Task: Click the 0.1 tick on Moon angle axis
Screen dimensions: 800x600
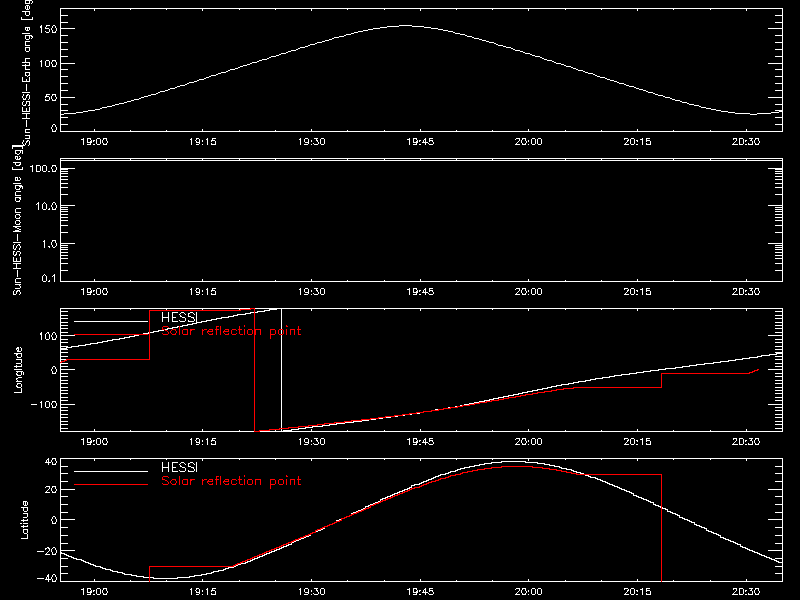Action: (x=49, y=278)
